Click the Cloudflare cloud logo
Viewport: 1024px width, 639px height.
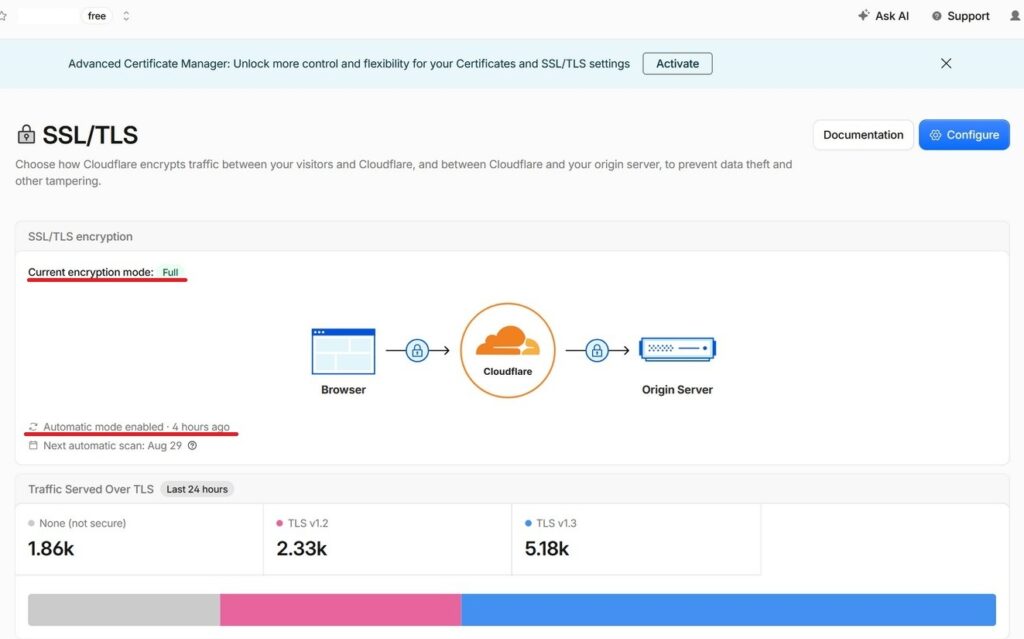click(507, 342)
